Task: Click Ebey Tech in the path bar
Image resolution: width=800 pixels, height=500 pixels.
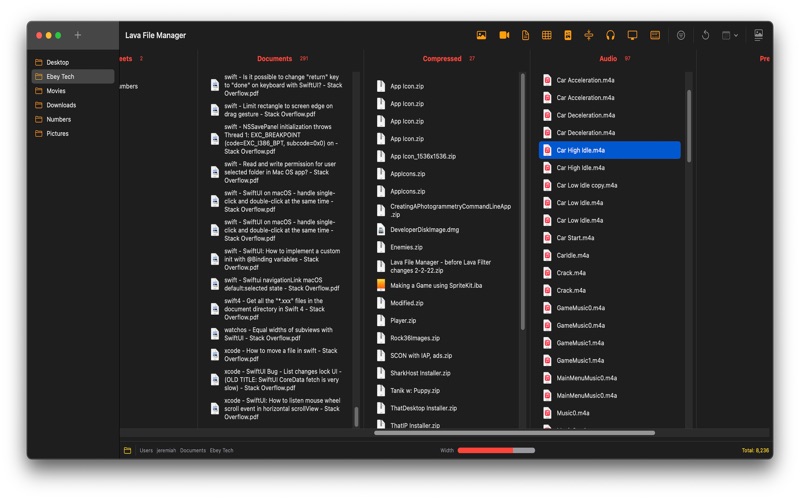Action: (x=221, y=451)
